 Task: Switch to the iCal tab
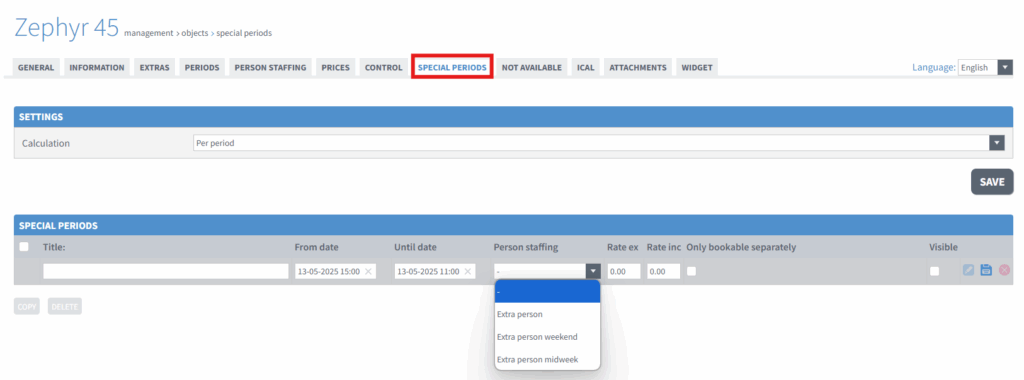(x=586, y=67)
